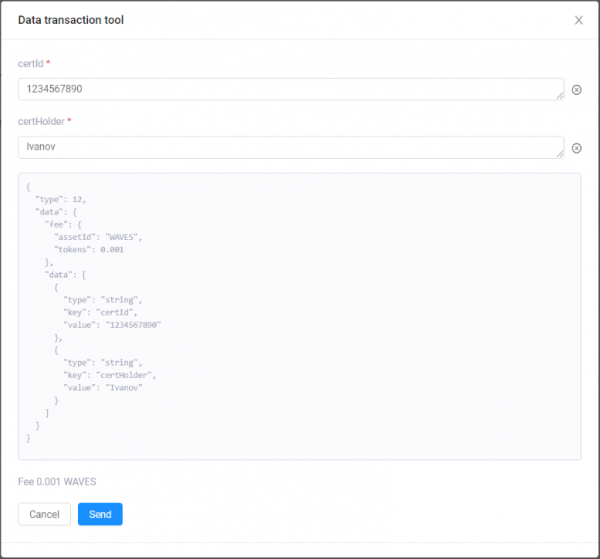Click the "tokens": 0.001 line in JSON
This screenshot has height=559, width=600.
click(x=96, y=249)
